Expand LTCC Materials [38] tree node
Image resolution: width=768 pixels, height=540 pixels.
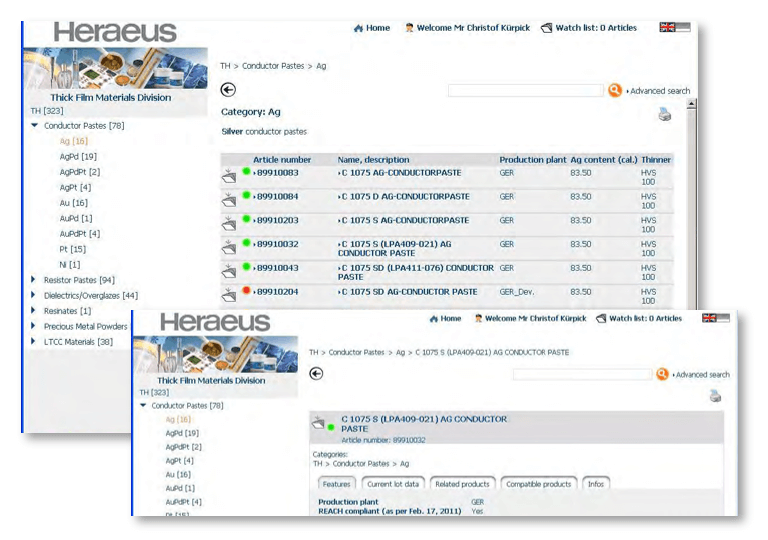click(x=33, y=341)
